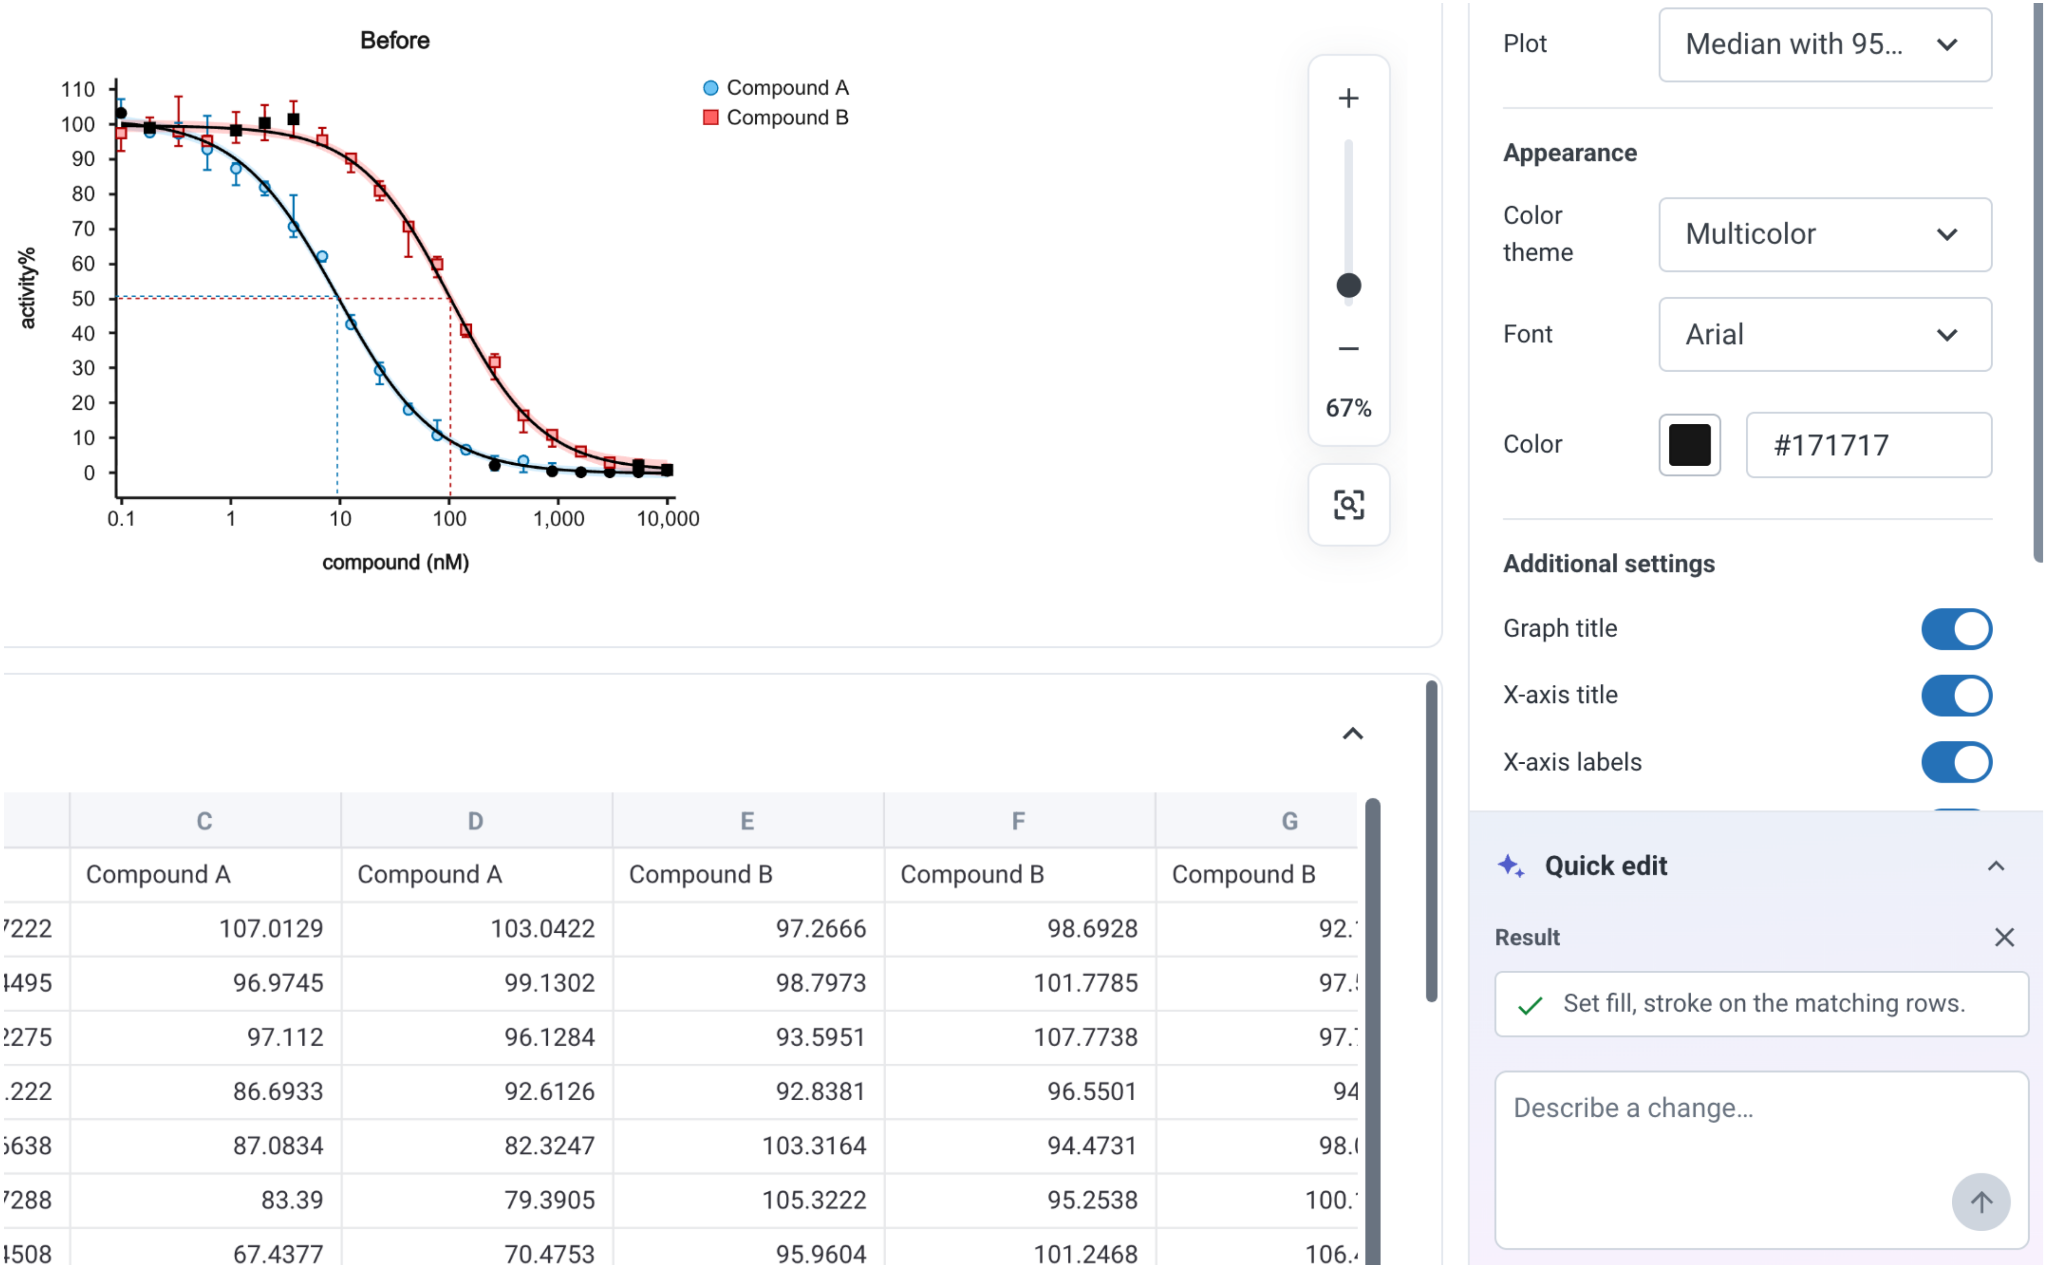
Task: Click the Compound B legend entry
Action: (776, 118)
